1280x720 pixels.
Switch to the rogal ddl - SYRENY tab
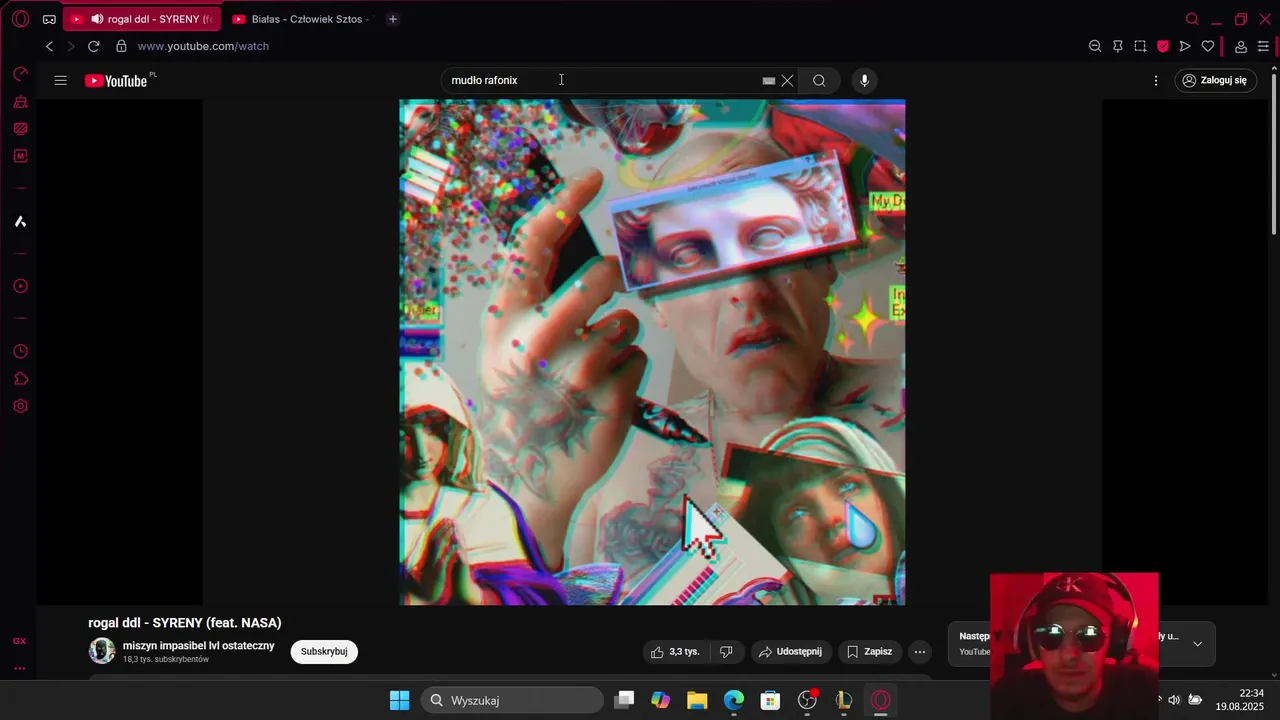click(141, 19)
